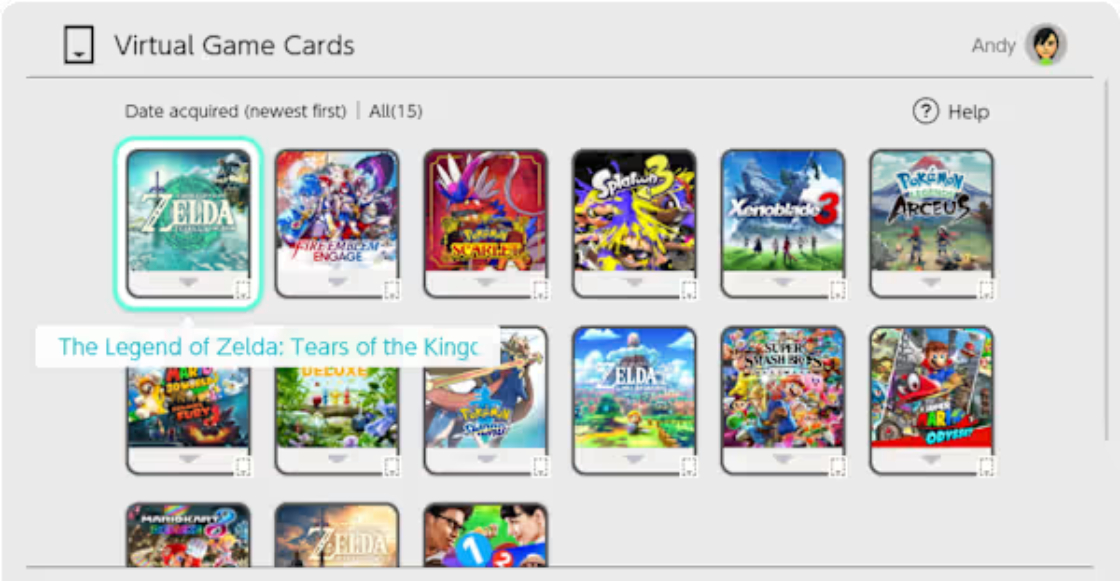The width and height of the screenshot is (1120, 581).
Task: Choose the Xenoblade 3 game card
Action: pyautogui.click(x=783, y=224)
